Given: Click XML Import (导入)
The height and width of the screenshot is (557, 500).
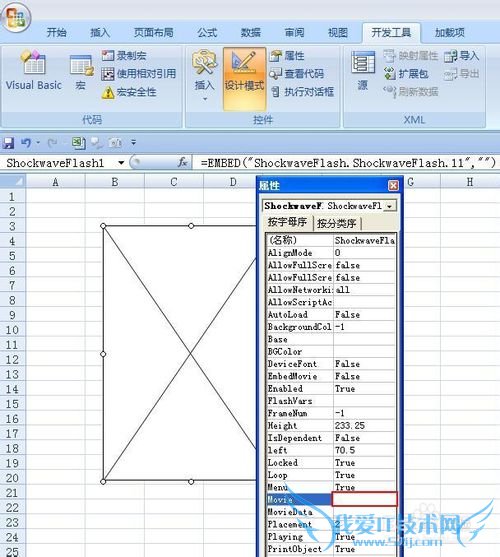Looking at the screenshot, I should pyautogui.click(x=462, y=55).
